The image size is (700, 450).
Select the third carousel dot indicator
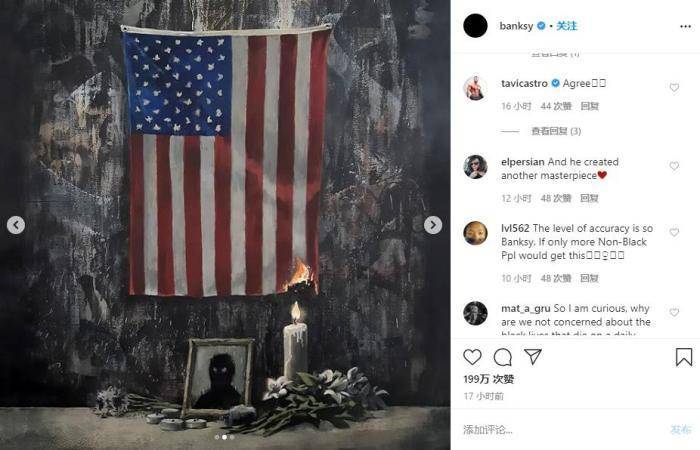click(x=232, y=438)
